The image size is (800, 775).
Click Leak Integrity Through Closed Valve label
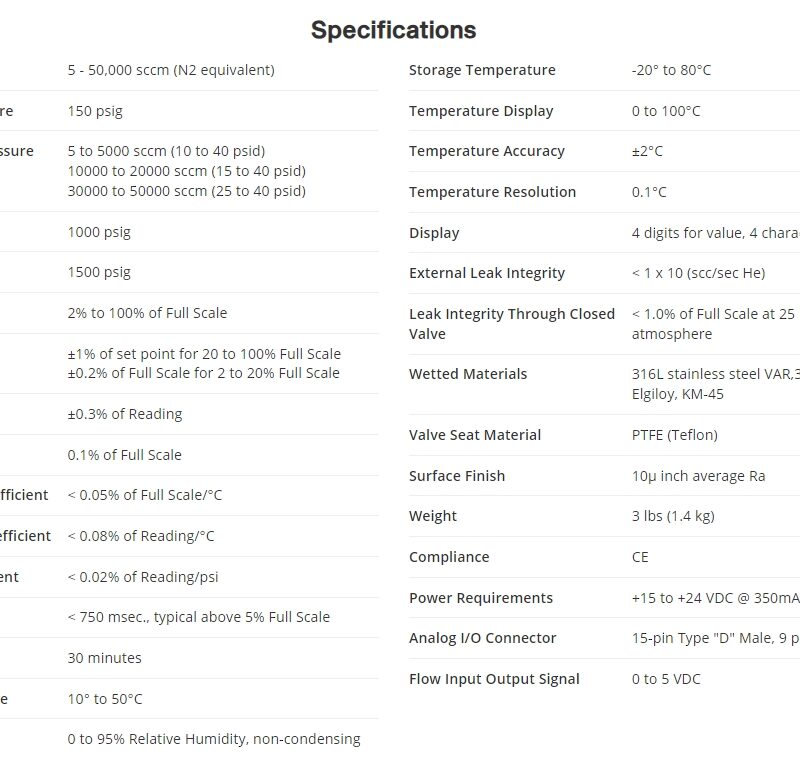coord(511,323)
